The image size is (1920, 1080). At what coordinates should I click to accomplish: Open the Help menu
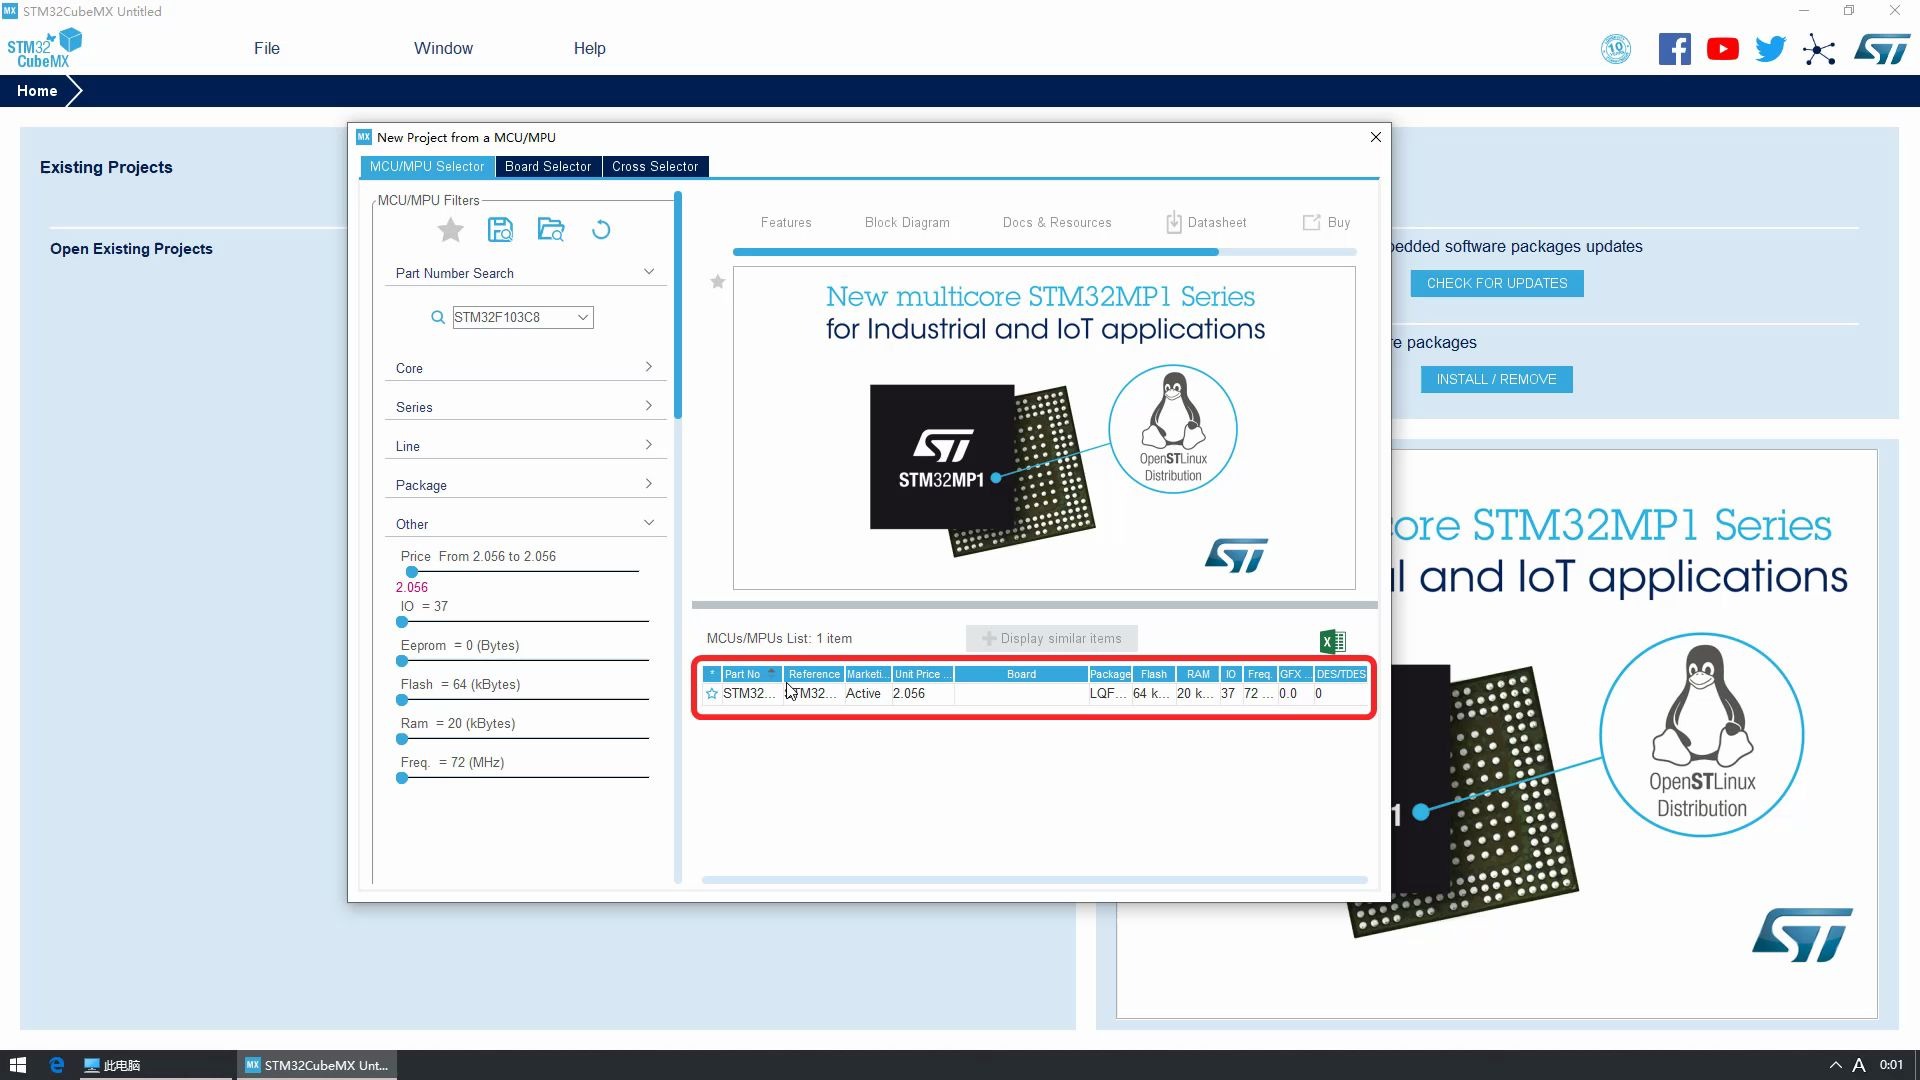click(x=589, y=48)
